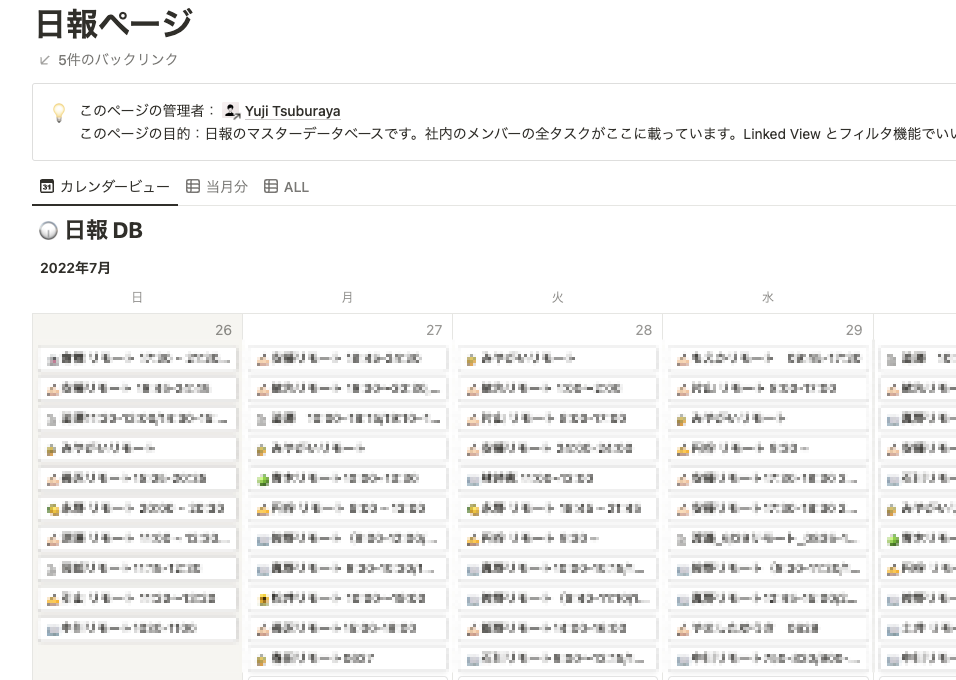
Task: Open the 5件のバックリンク backlinks link
Action: [118, 60]
